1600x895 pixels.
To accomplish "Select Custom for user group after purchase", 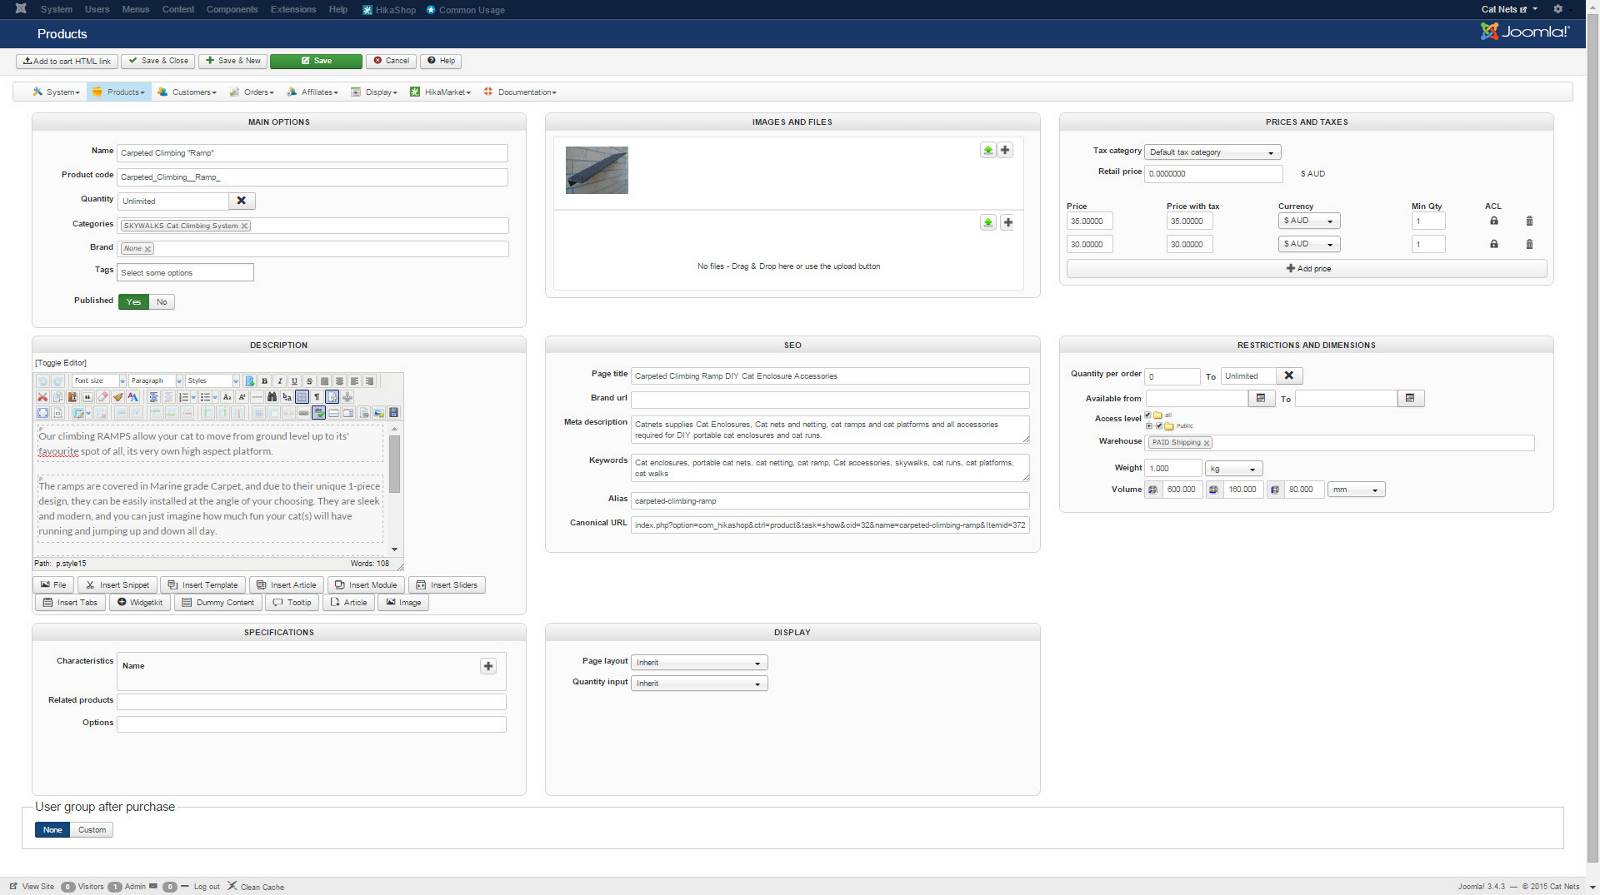I will point(92,830).
